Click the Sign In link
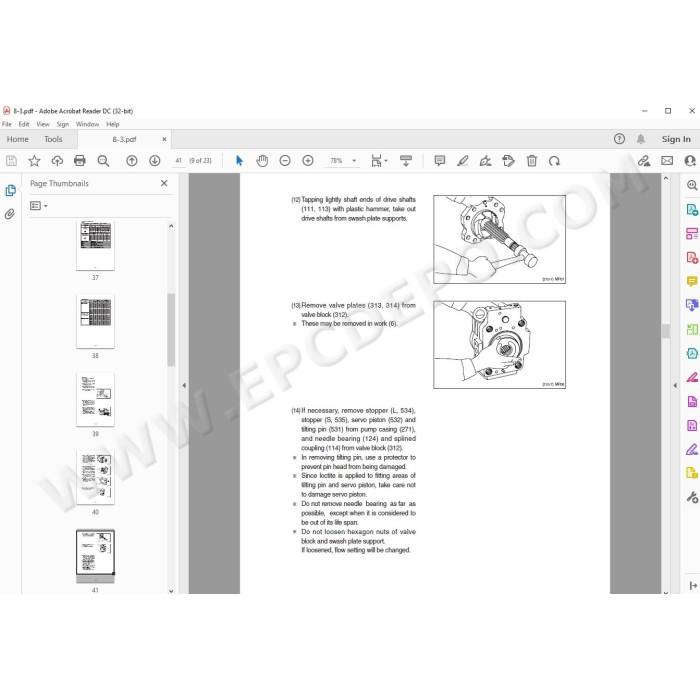Screen dimensions: 700x700 click(x=676, y=139)
